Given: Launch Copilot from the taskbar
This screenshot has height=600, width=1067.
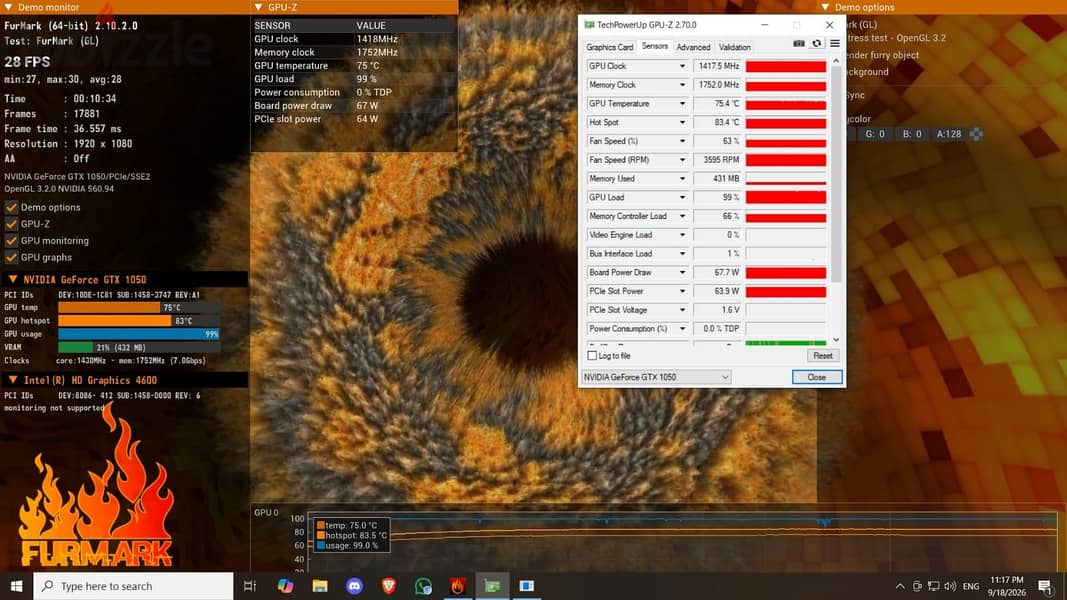Looking at the screenshot, I should click(285, 586).
